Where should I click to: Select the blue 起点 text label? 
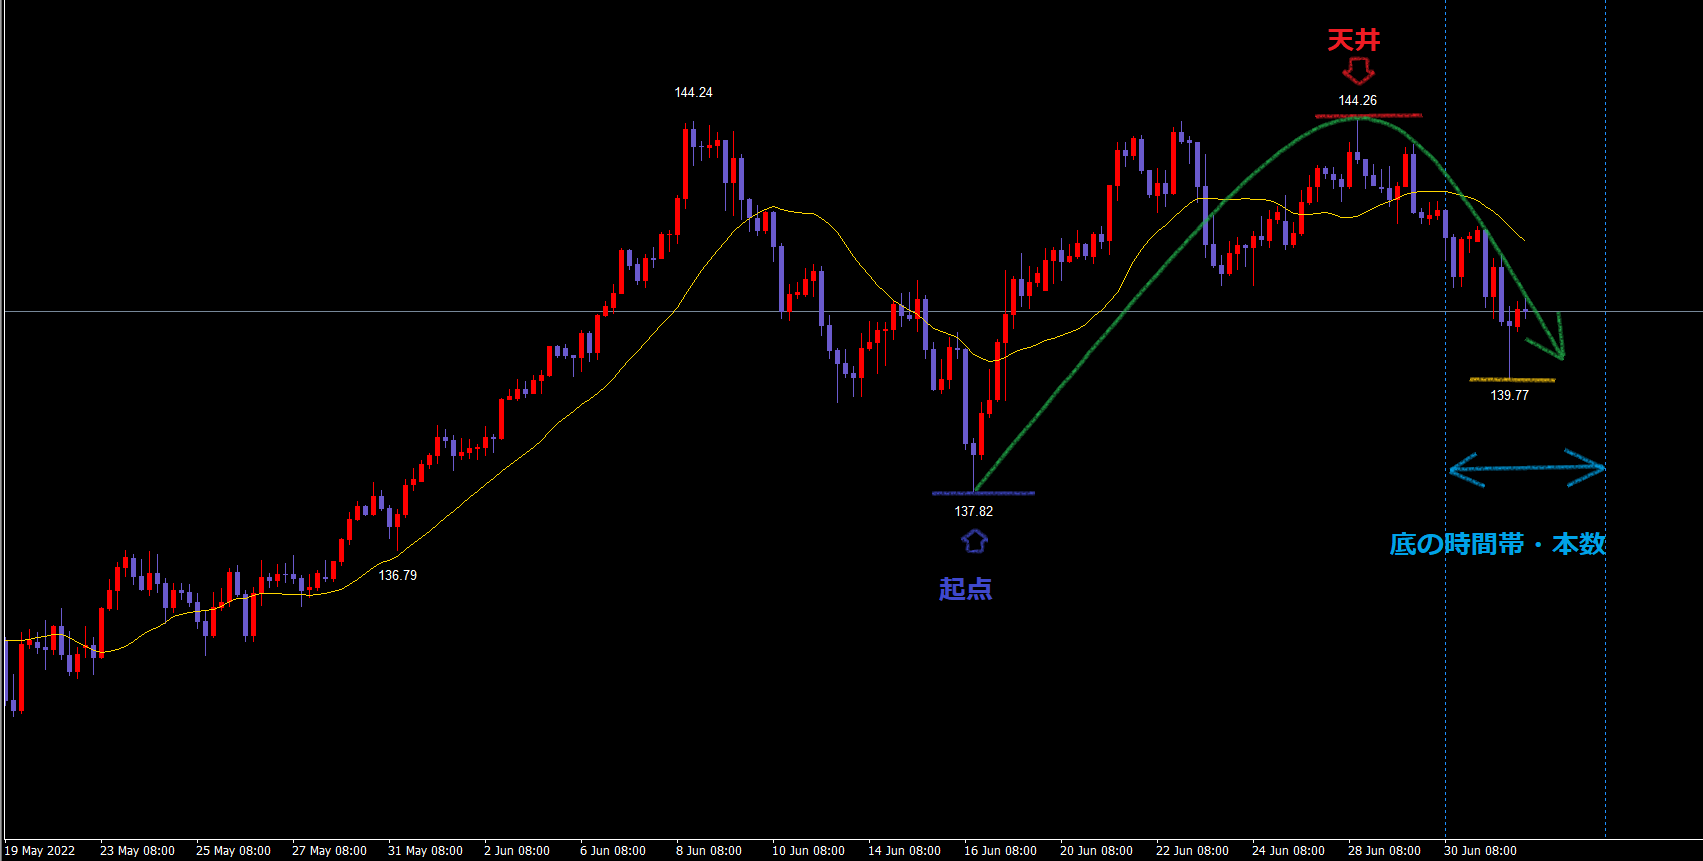(965, 589)
